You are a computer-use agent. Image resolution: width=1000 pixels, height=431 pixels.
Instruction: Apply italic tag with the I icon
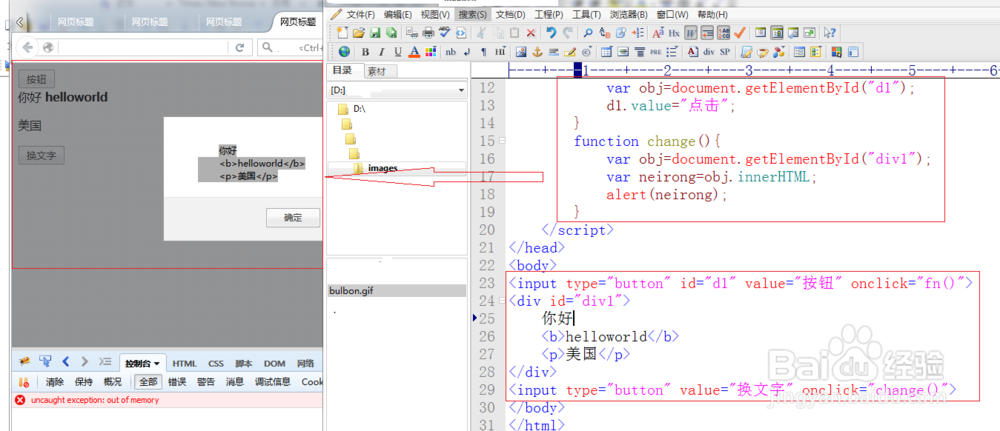[x=381, y=52]
